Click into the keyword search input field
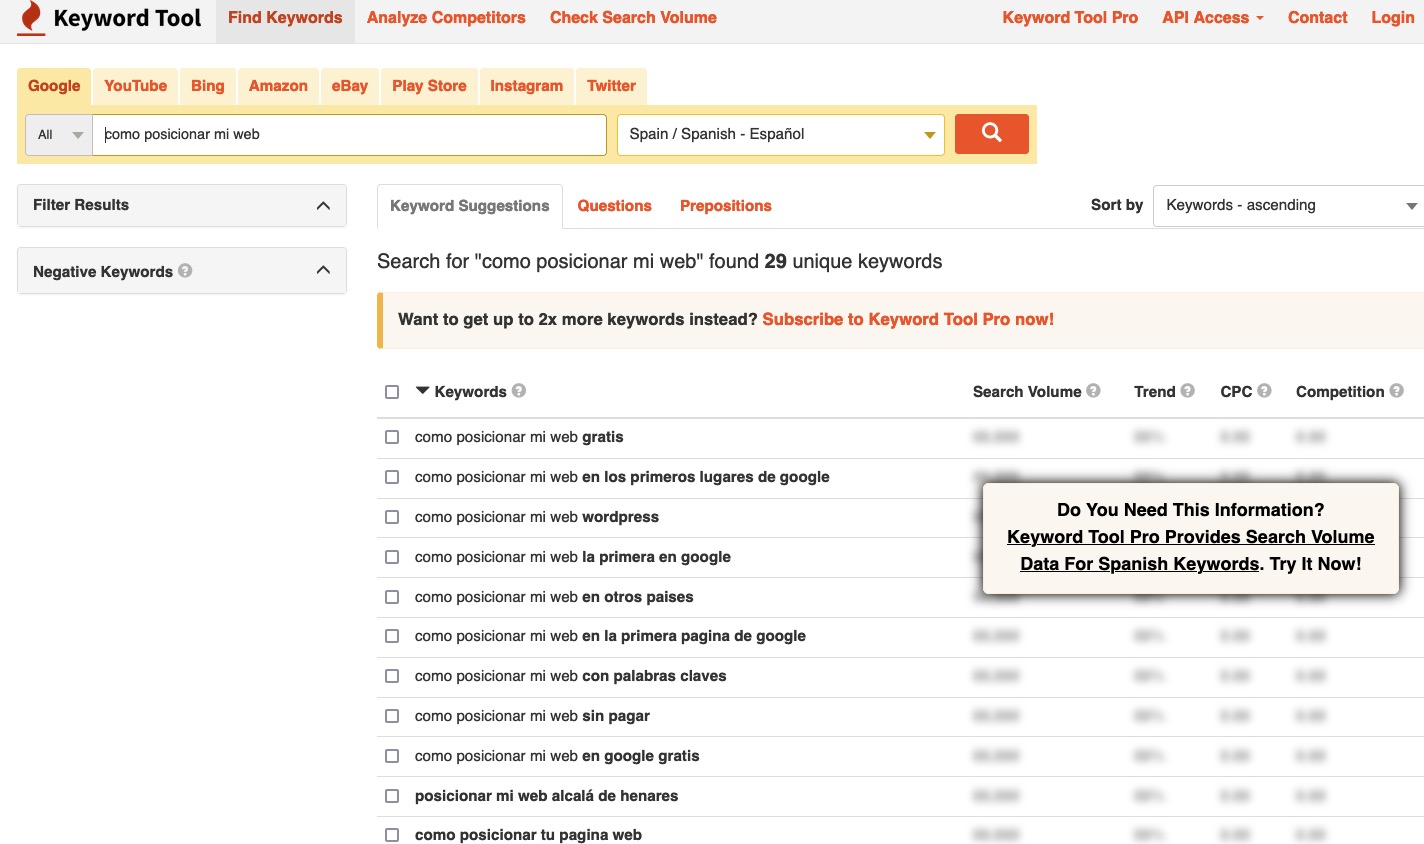Screen dimensions: 1424x844 coord(349,134)
